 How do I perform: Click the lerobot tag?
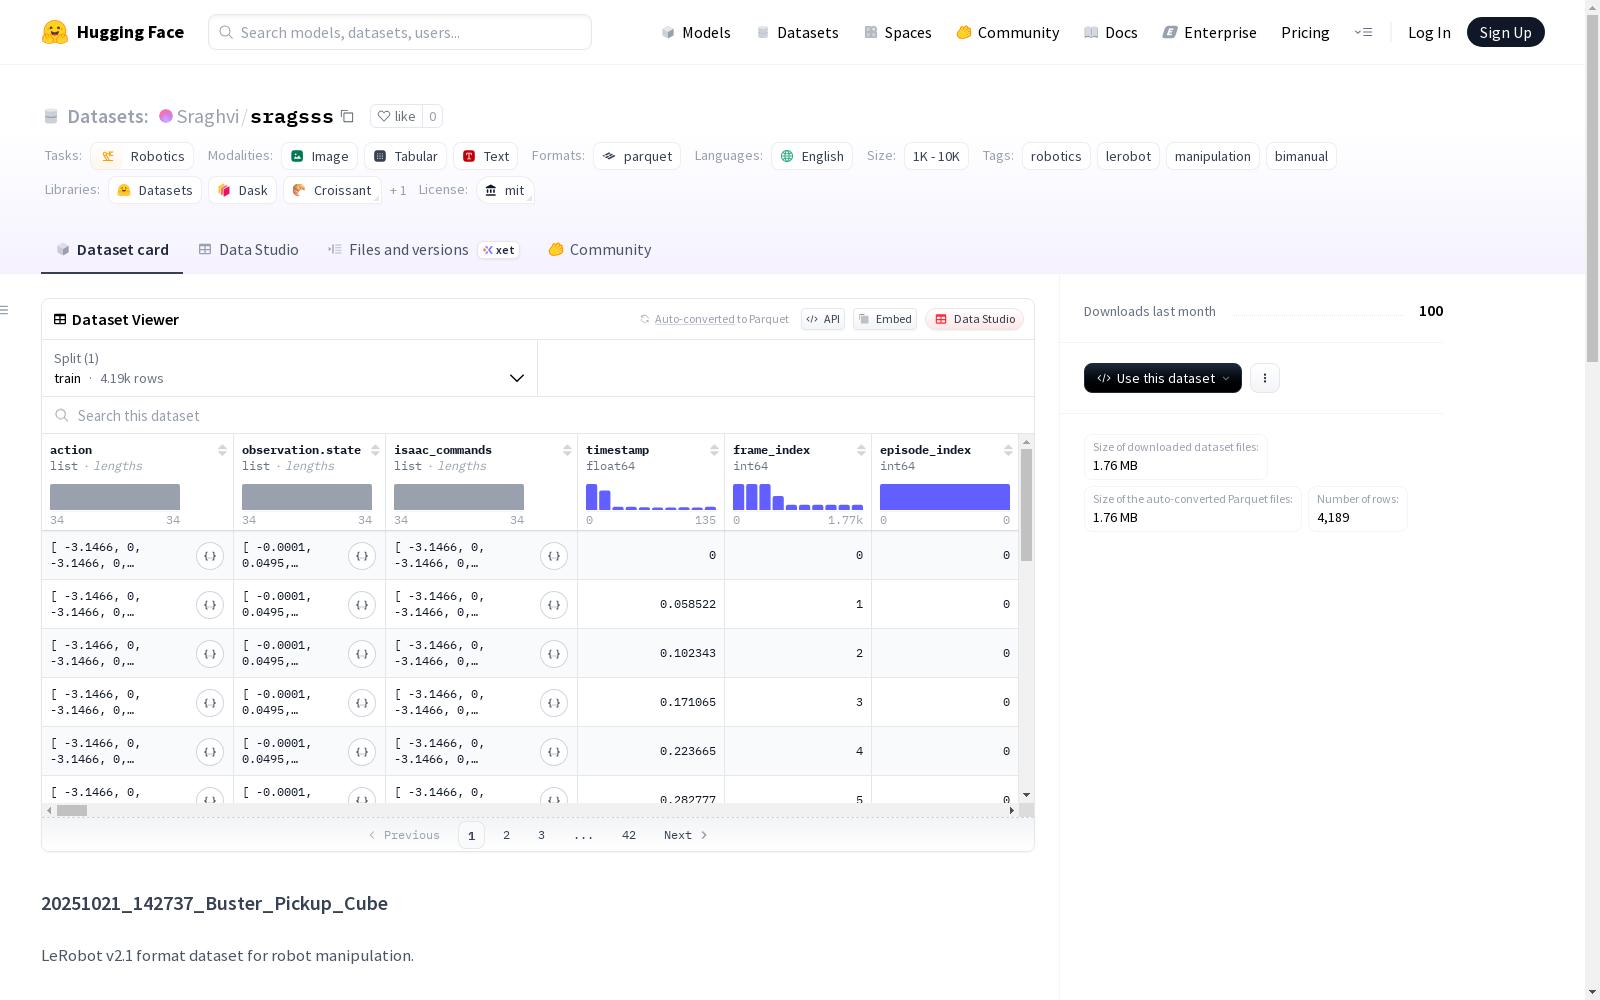[x=1128, y=156]
